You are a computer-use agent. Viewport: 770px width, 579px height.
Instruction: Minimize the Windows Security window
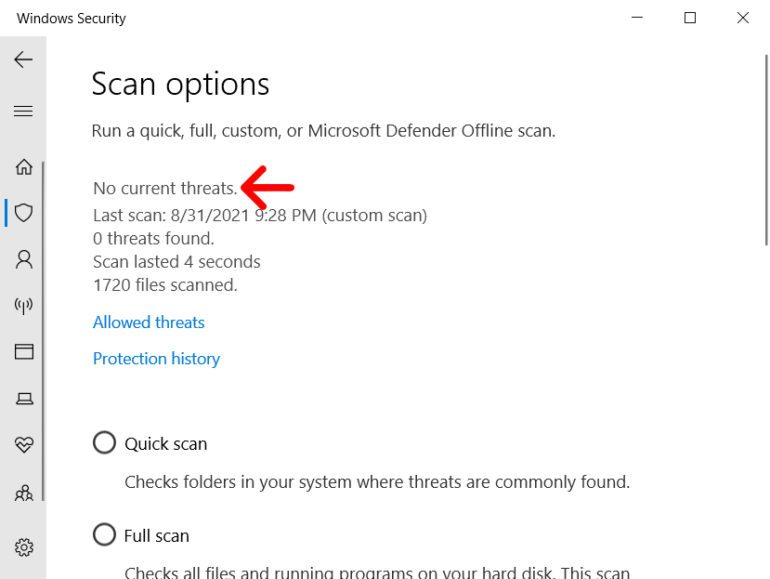click(637, 18)
